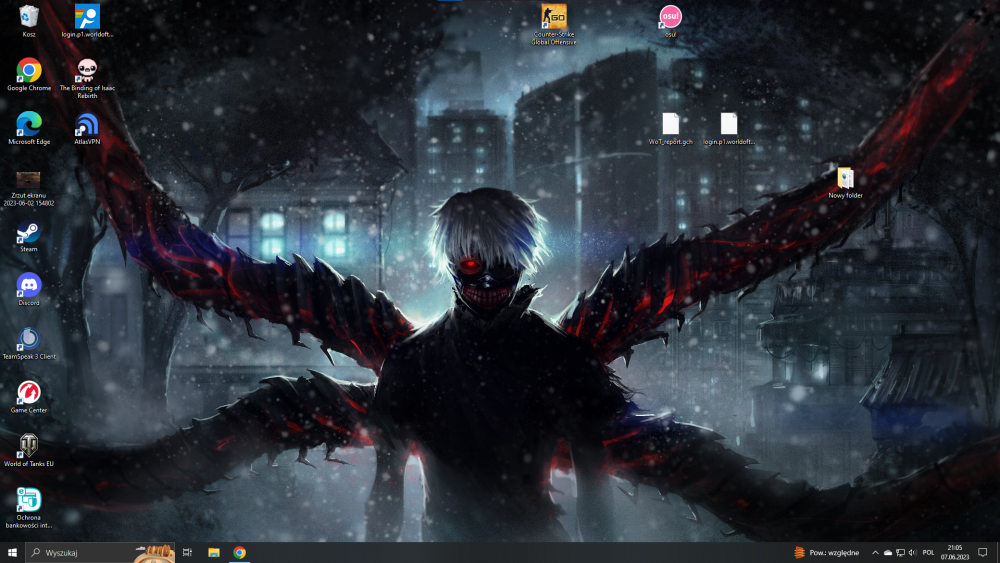The image size is (1000, 563).
Task: Click the Wyszukaj search box
Action: coord(100,553)
